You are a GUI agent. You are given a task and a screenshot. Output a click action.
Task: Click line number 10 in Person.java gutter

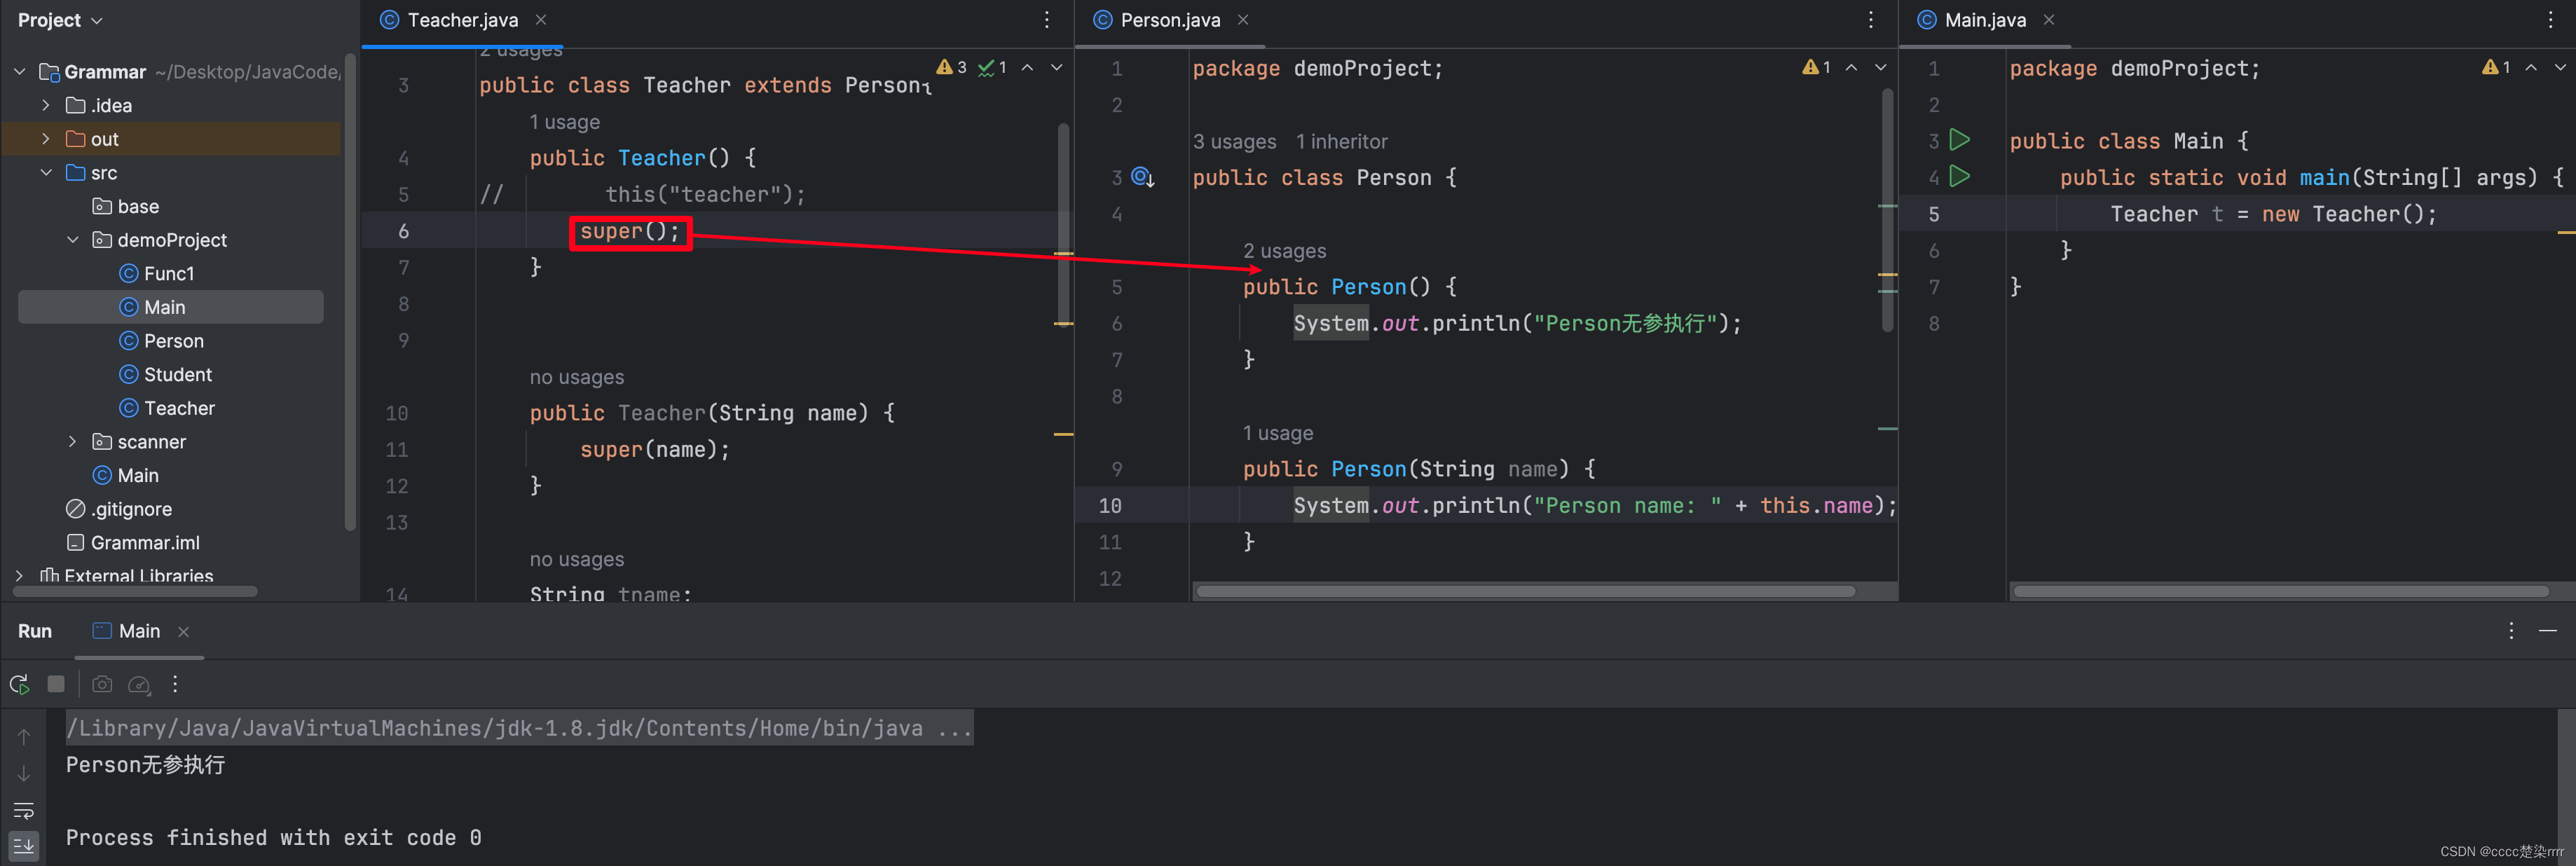click(x=1109, y=506)
